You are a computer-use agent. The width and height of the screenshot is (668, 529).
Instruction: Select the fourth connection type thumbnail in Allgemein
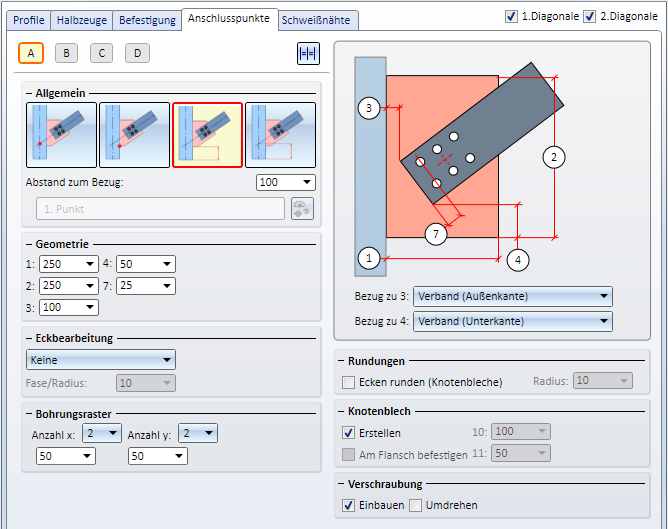[280, 135]
